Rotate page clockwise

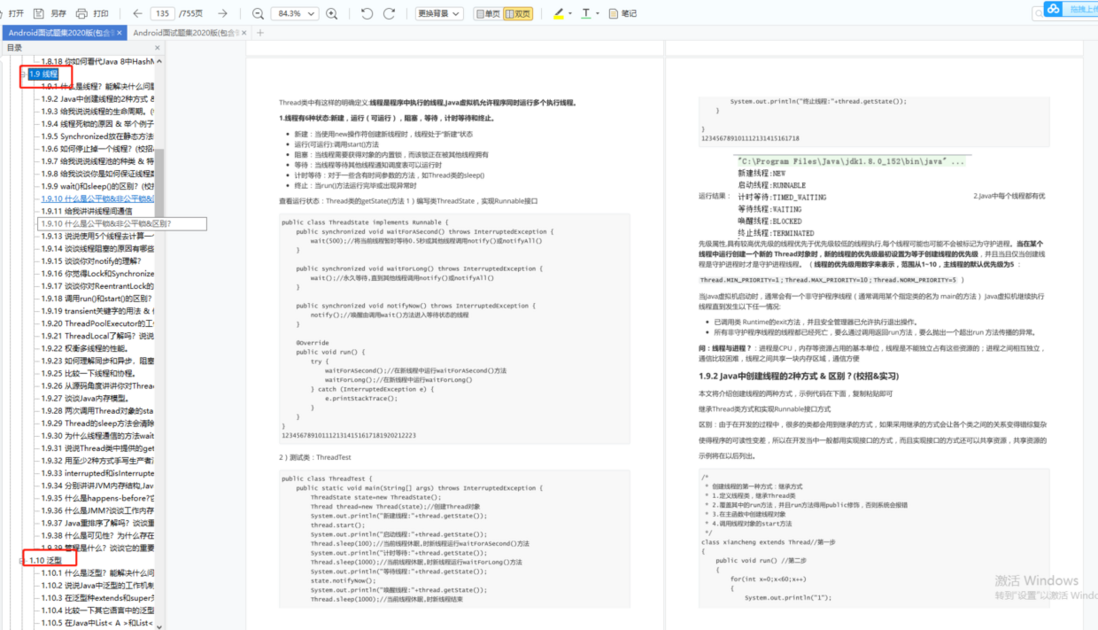coord(389,13)
